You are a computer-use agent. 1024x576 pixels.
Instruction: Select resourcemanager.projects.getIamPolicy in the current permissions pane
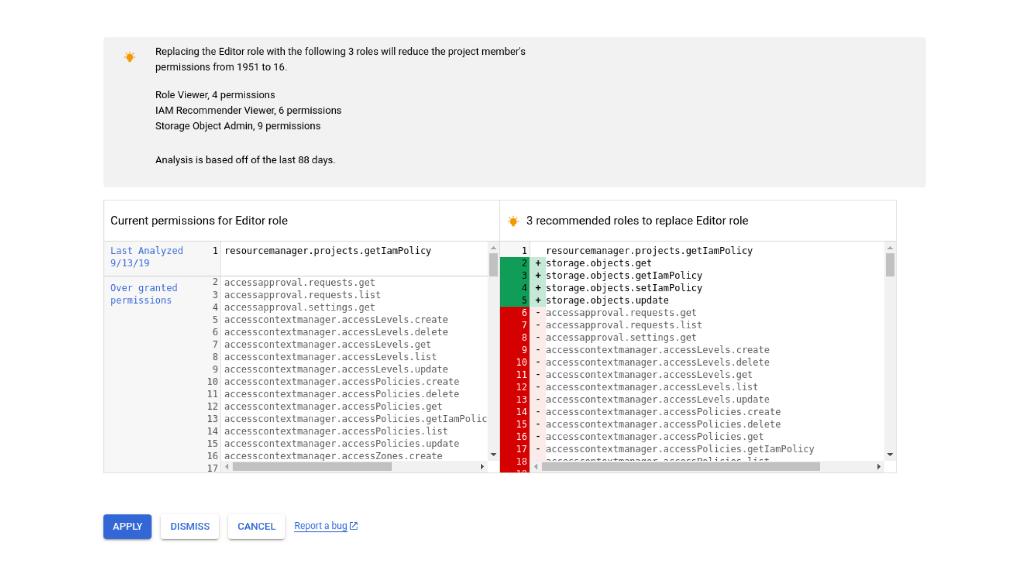[x=328, y=251]
